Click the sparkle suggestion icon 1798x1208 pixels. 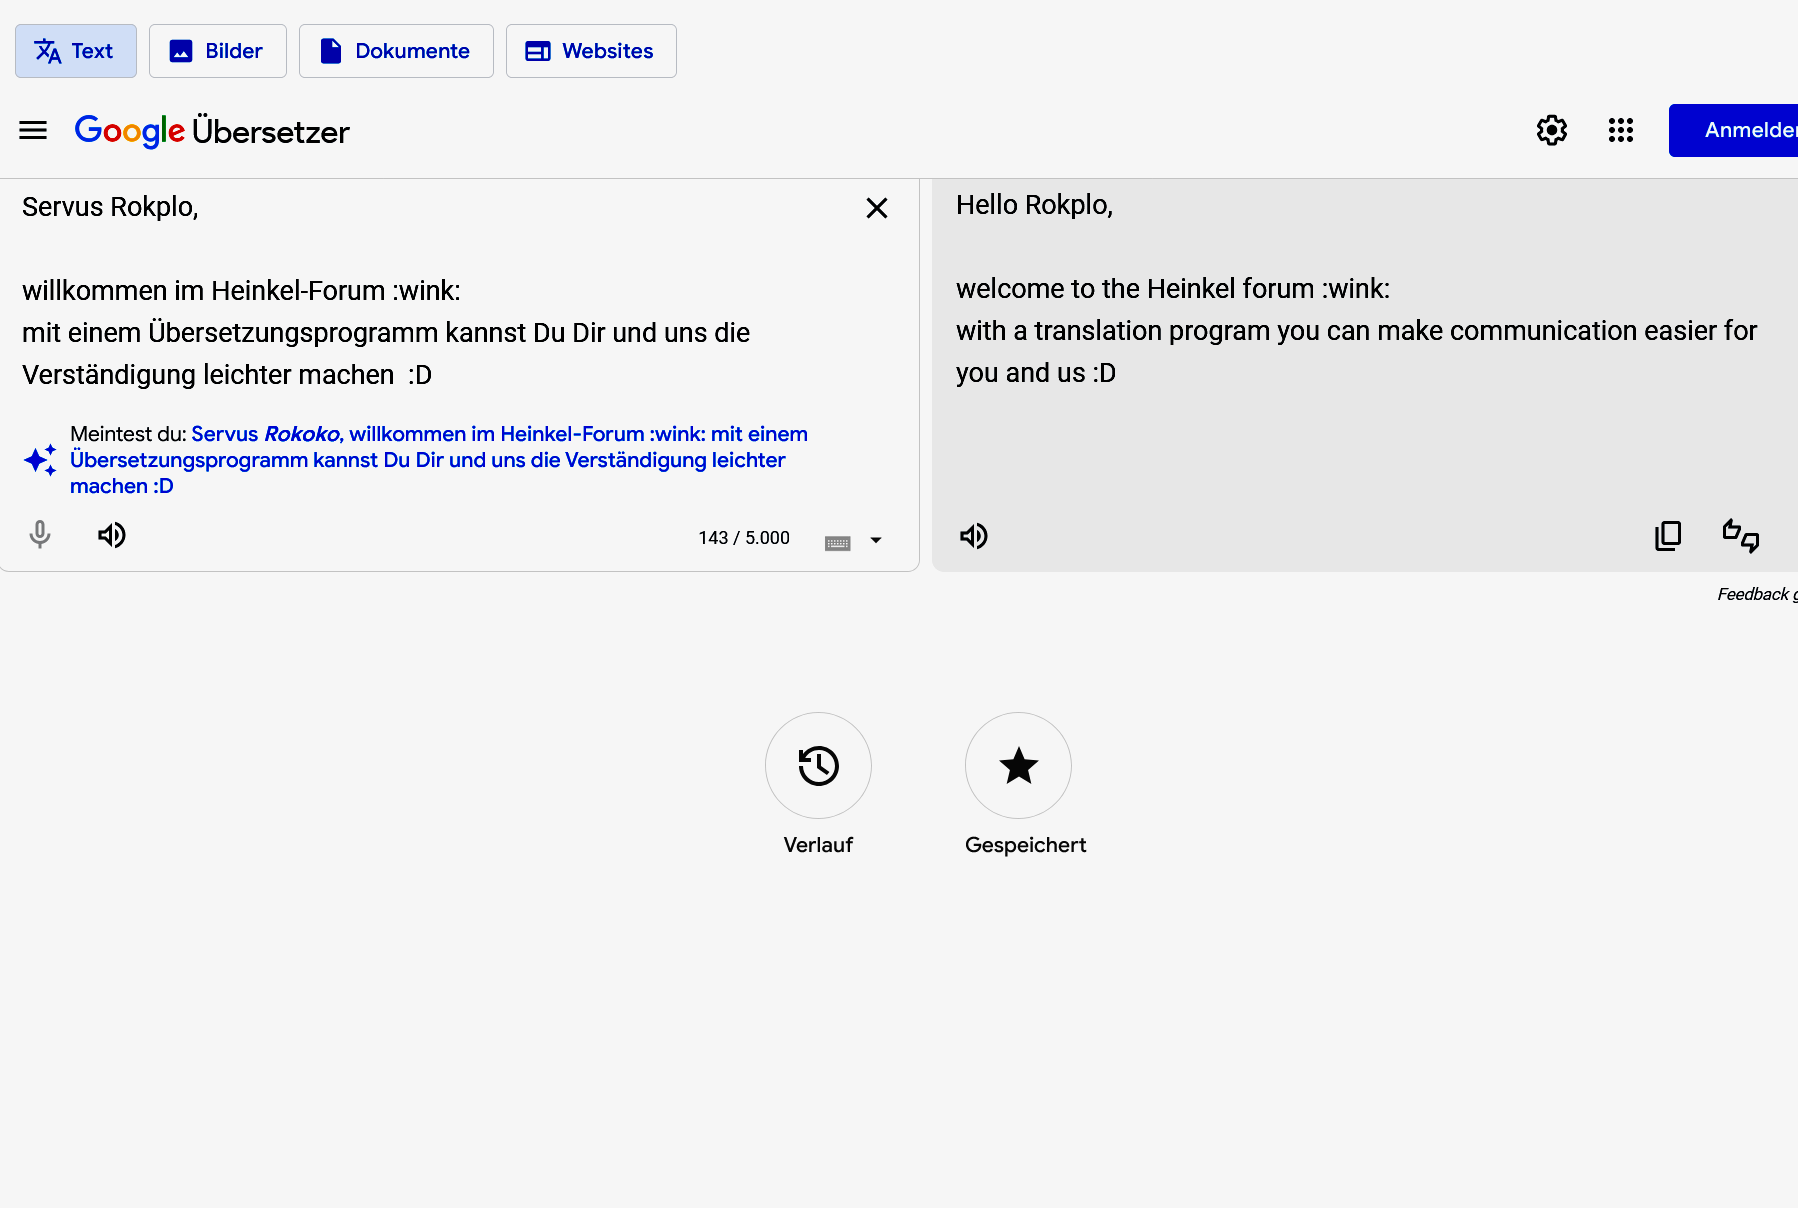(x=40, y=460)
